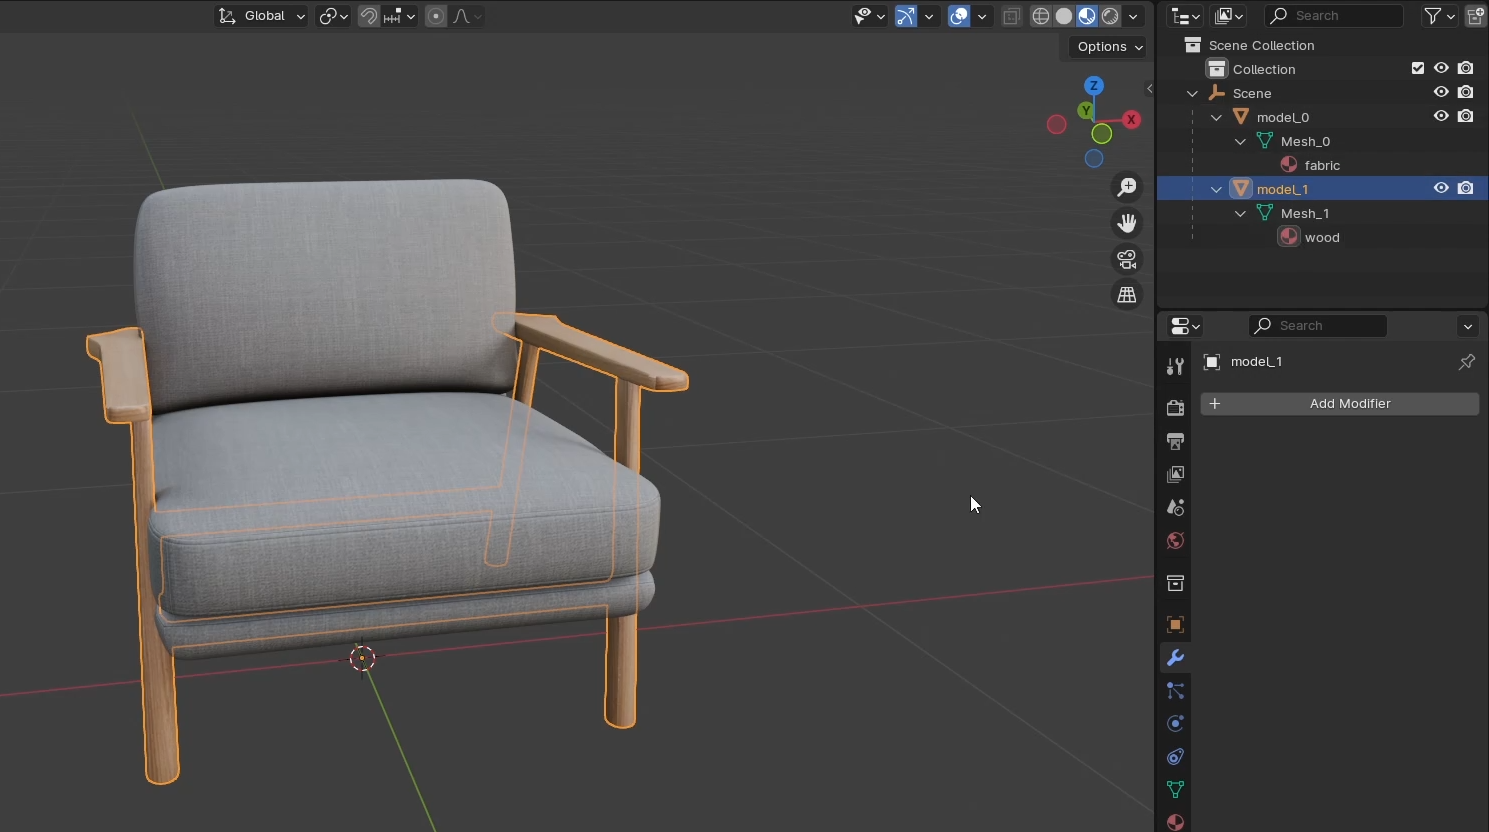
Task: Open pivot point dropdown
Action: pos(333,16)
